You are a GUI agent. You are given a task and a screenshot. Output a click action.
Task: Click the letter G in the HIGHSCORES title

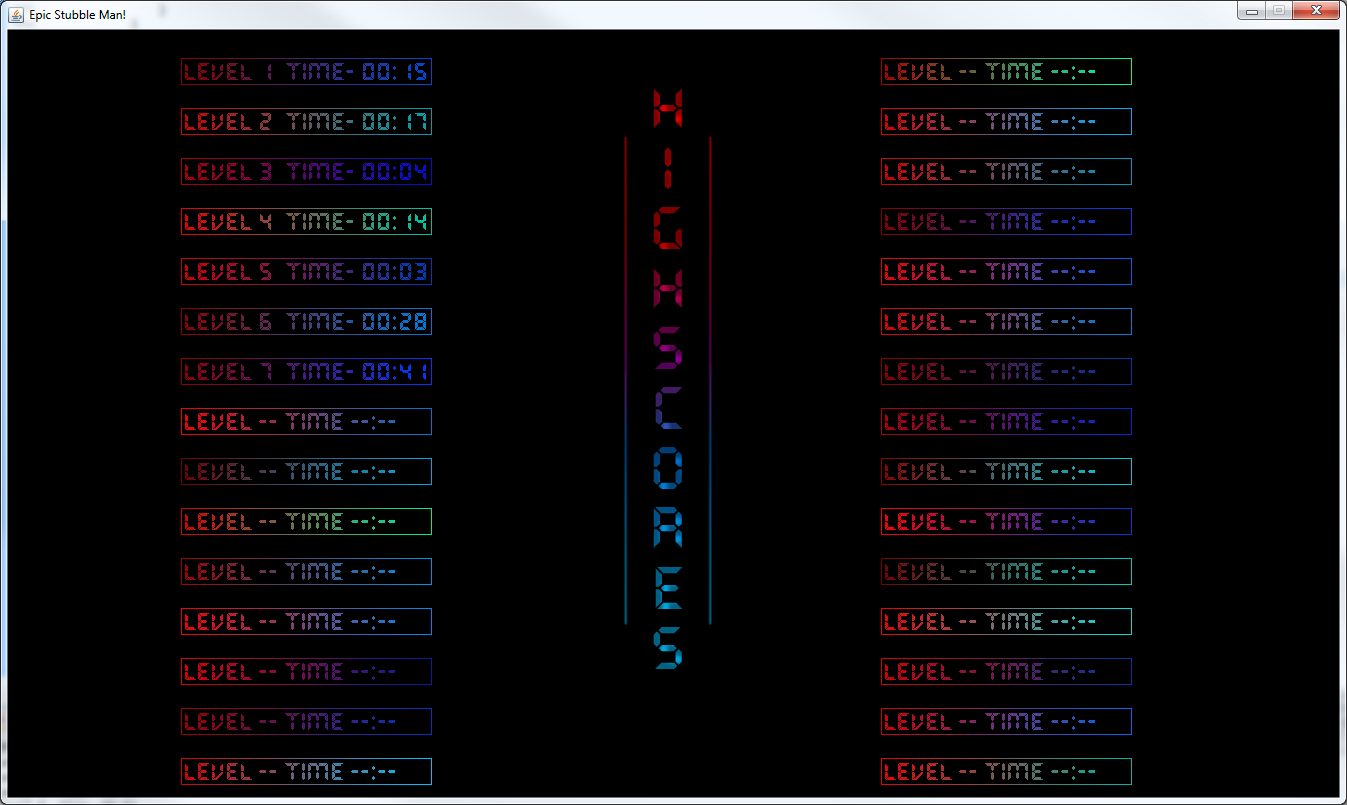(x=667, y=229)
